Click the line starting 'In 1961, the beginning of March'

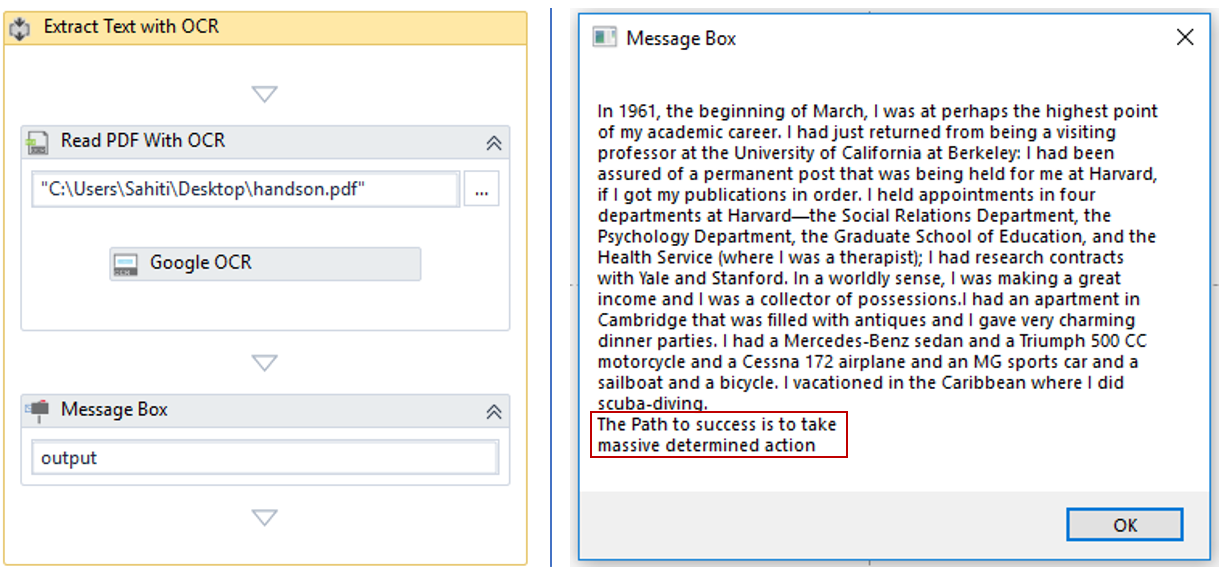pyautogui.click(x=878, y=111)
